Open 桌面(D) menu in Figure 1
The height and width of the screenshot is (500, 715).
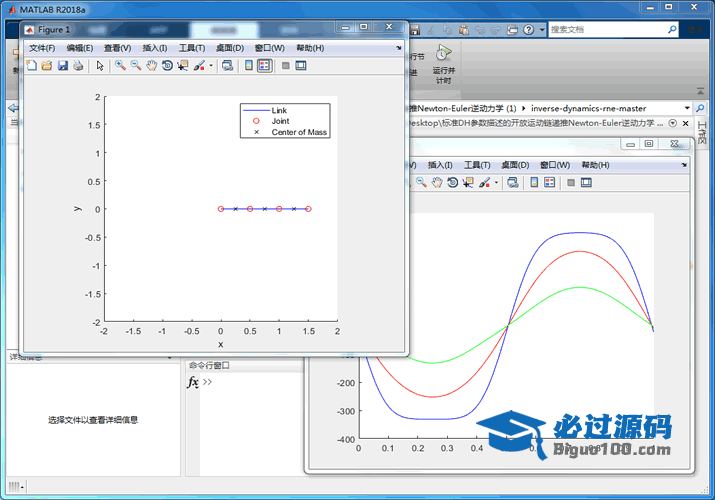(x=230, y=48)
